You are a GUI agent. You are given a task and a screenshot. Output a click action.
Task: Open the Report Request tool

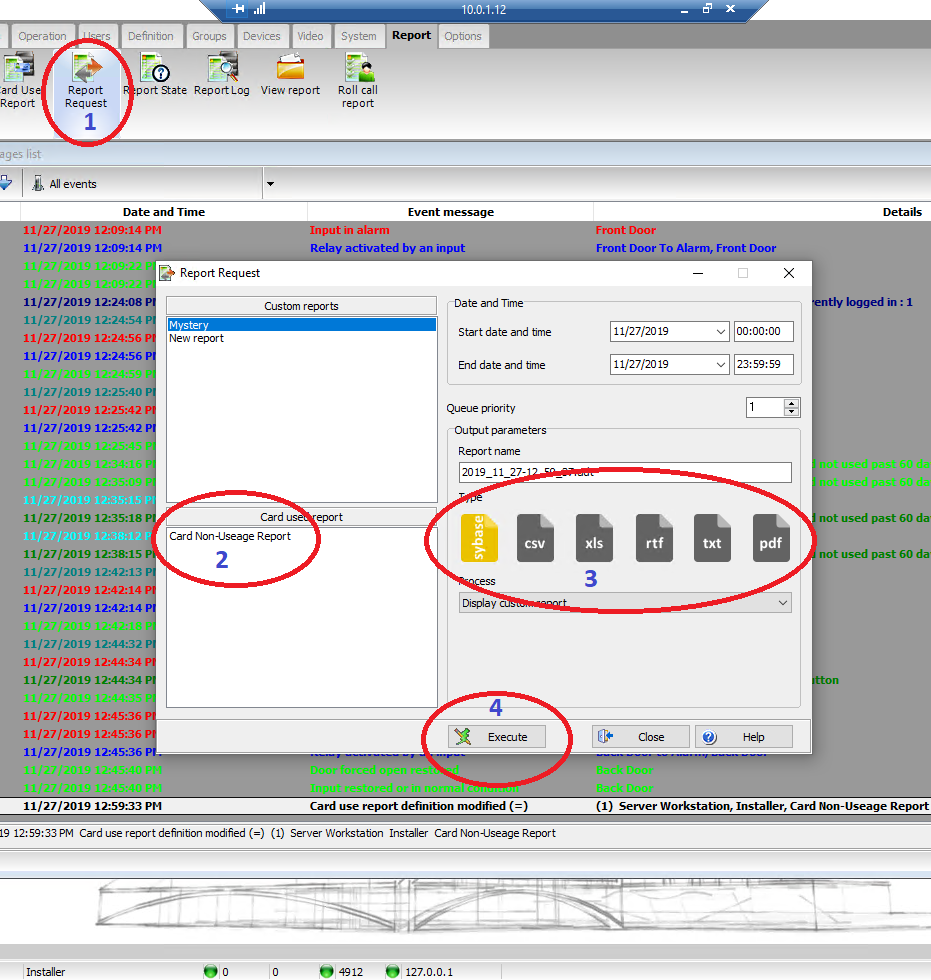point(86,80)
